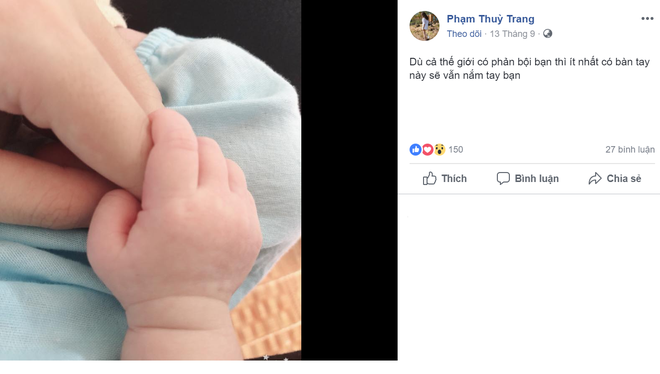View the 150 reactions count list
Screen dimensions: 660x374
(x=455, y=149)
